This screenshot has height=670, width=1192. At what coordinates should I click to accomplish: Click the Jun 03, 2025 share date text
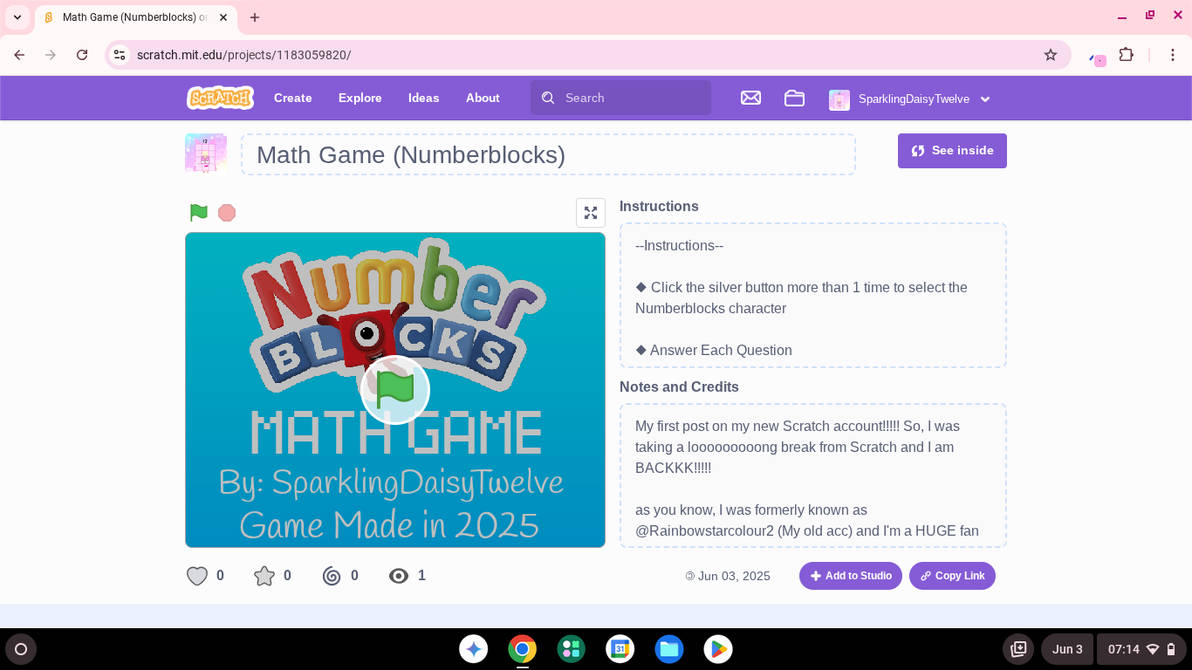point(734,576)
